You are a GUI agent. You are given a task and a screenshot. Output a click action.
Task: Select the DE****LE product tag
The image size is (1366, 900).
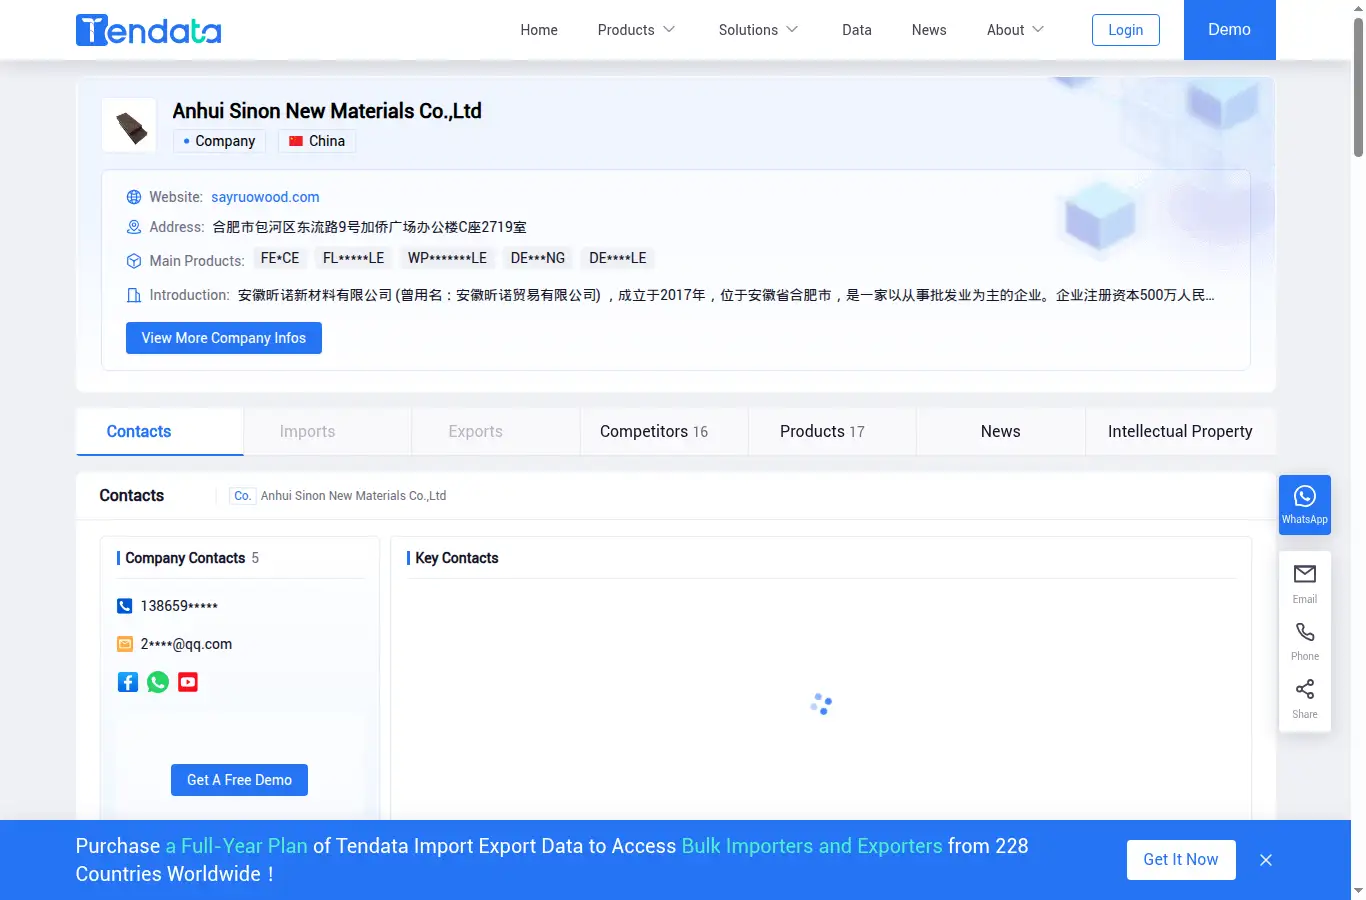point(618,258)
